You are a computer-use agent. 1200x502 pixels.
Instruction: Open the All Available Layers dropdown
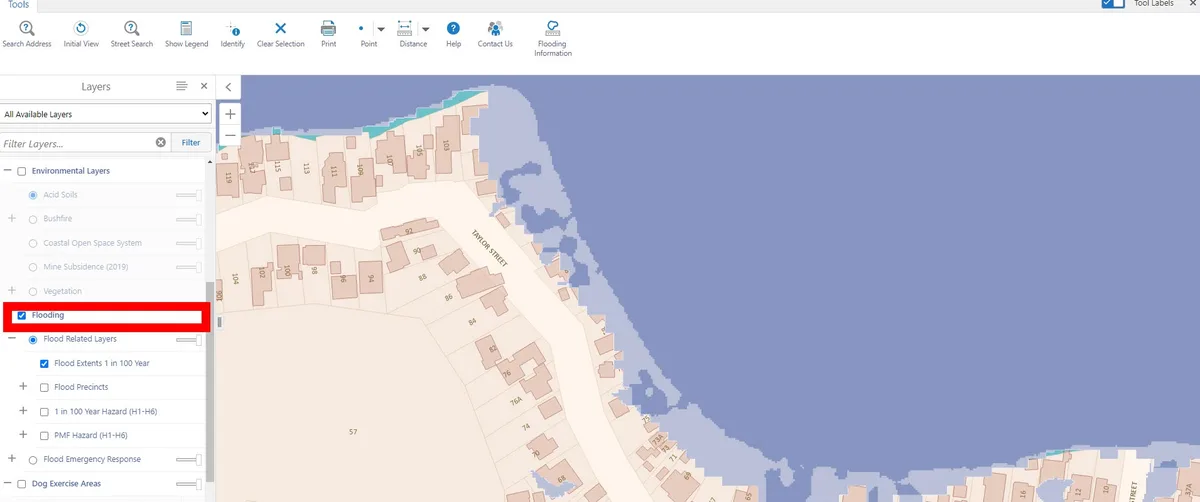106,114
